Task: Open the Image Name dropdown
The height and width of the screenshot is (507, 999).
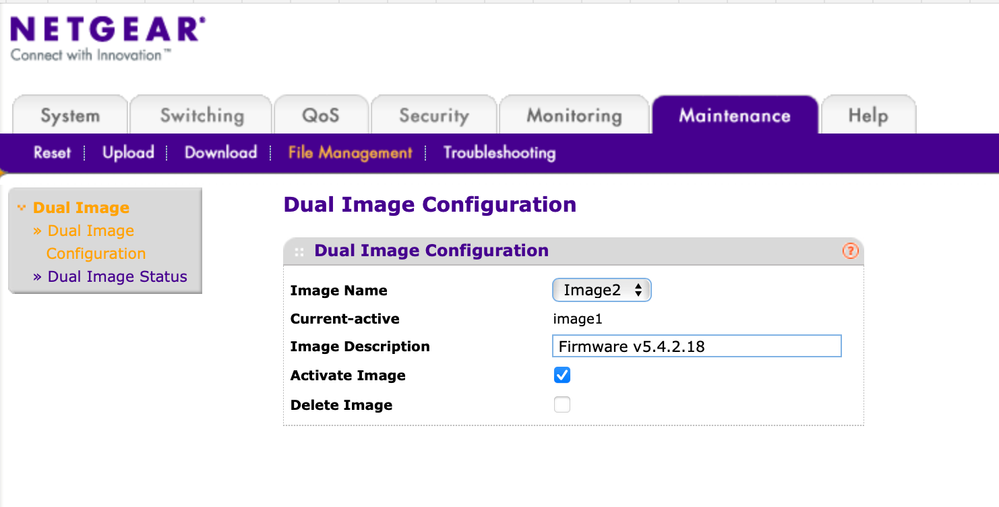Action: (x=601, y=290)
